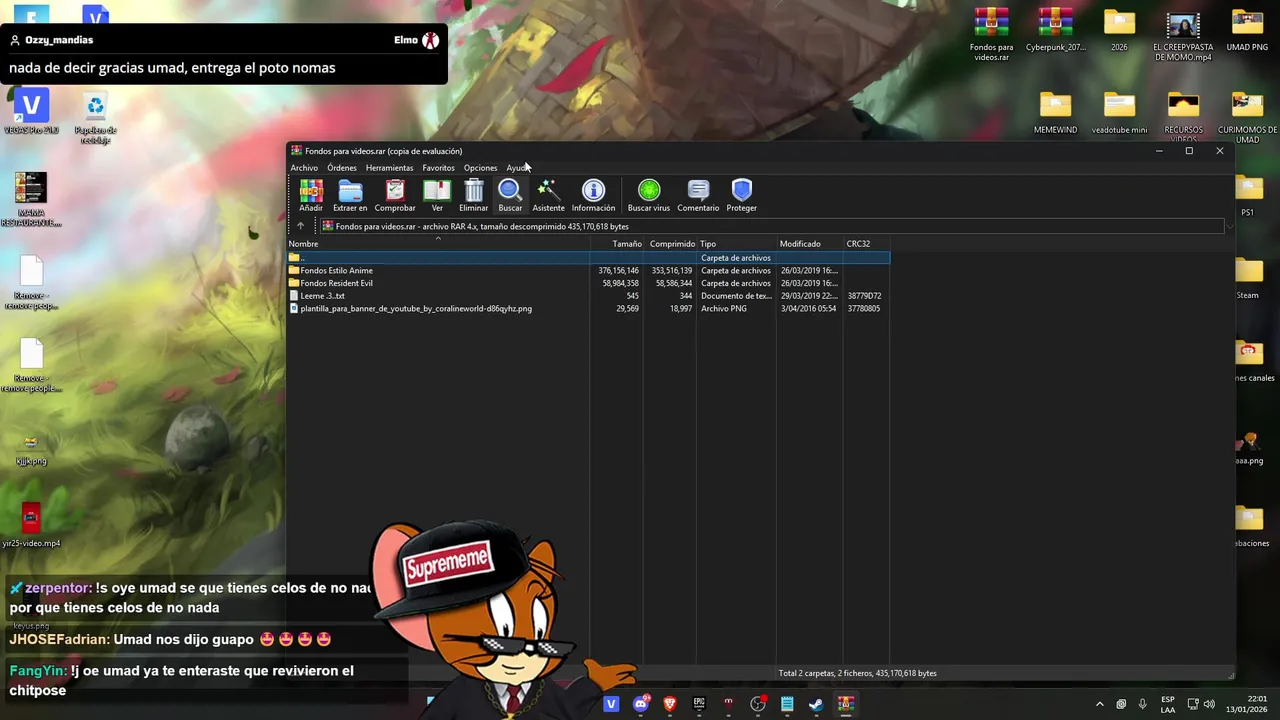Screen dimensions: 1280x720
Task: Sort list by Comprimido column header
Action: point(670,244)
